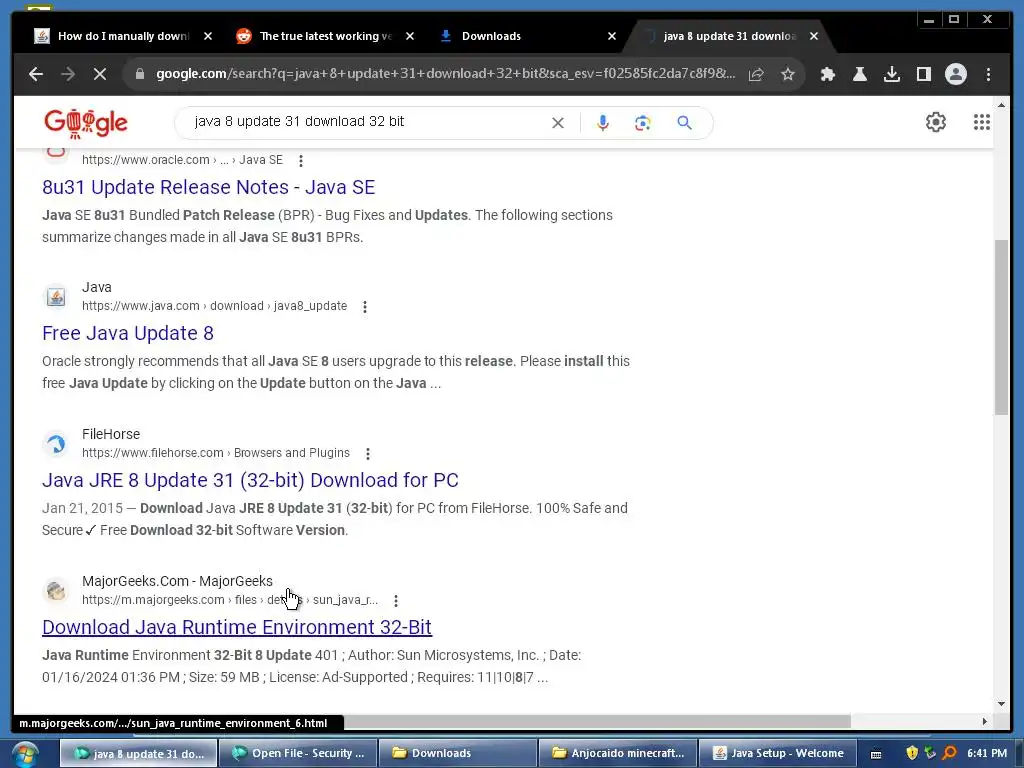Image resolution: width=1024 pixels, height=768 pixels.
Task: Switch to 'Open File - Security' taskbar item
Action: [298, 754]
